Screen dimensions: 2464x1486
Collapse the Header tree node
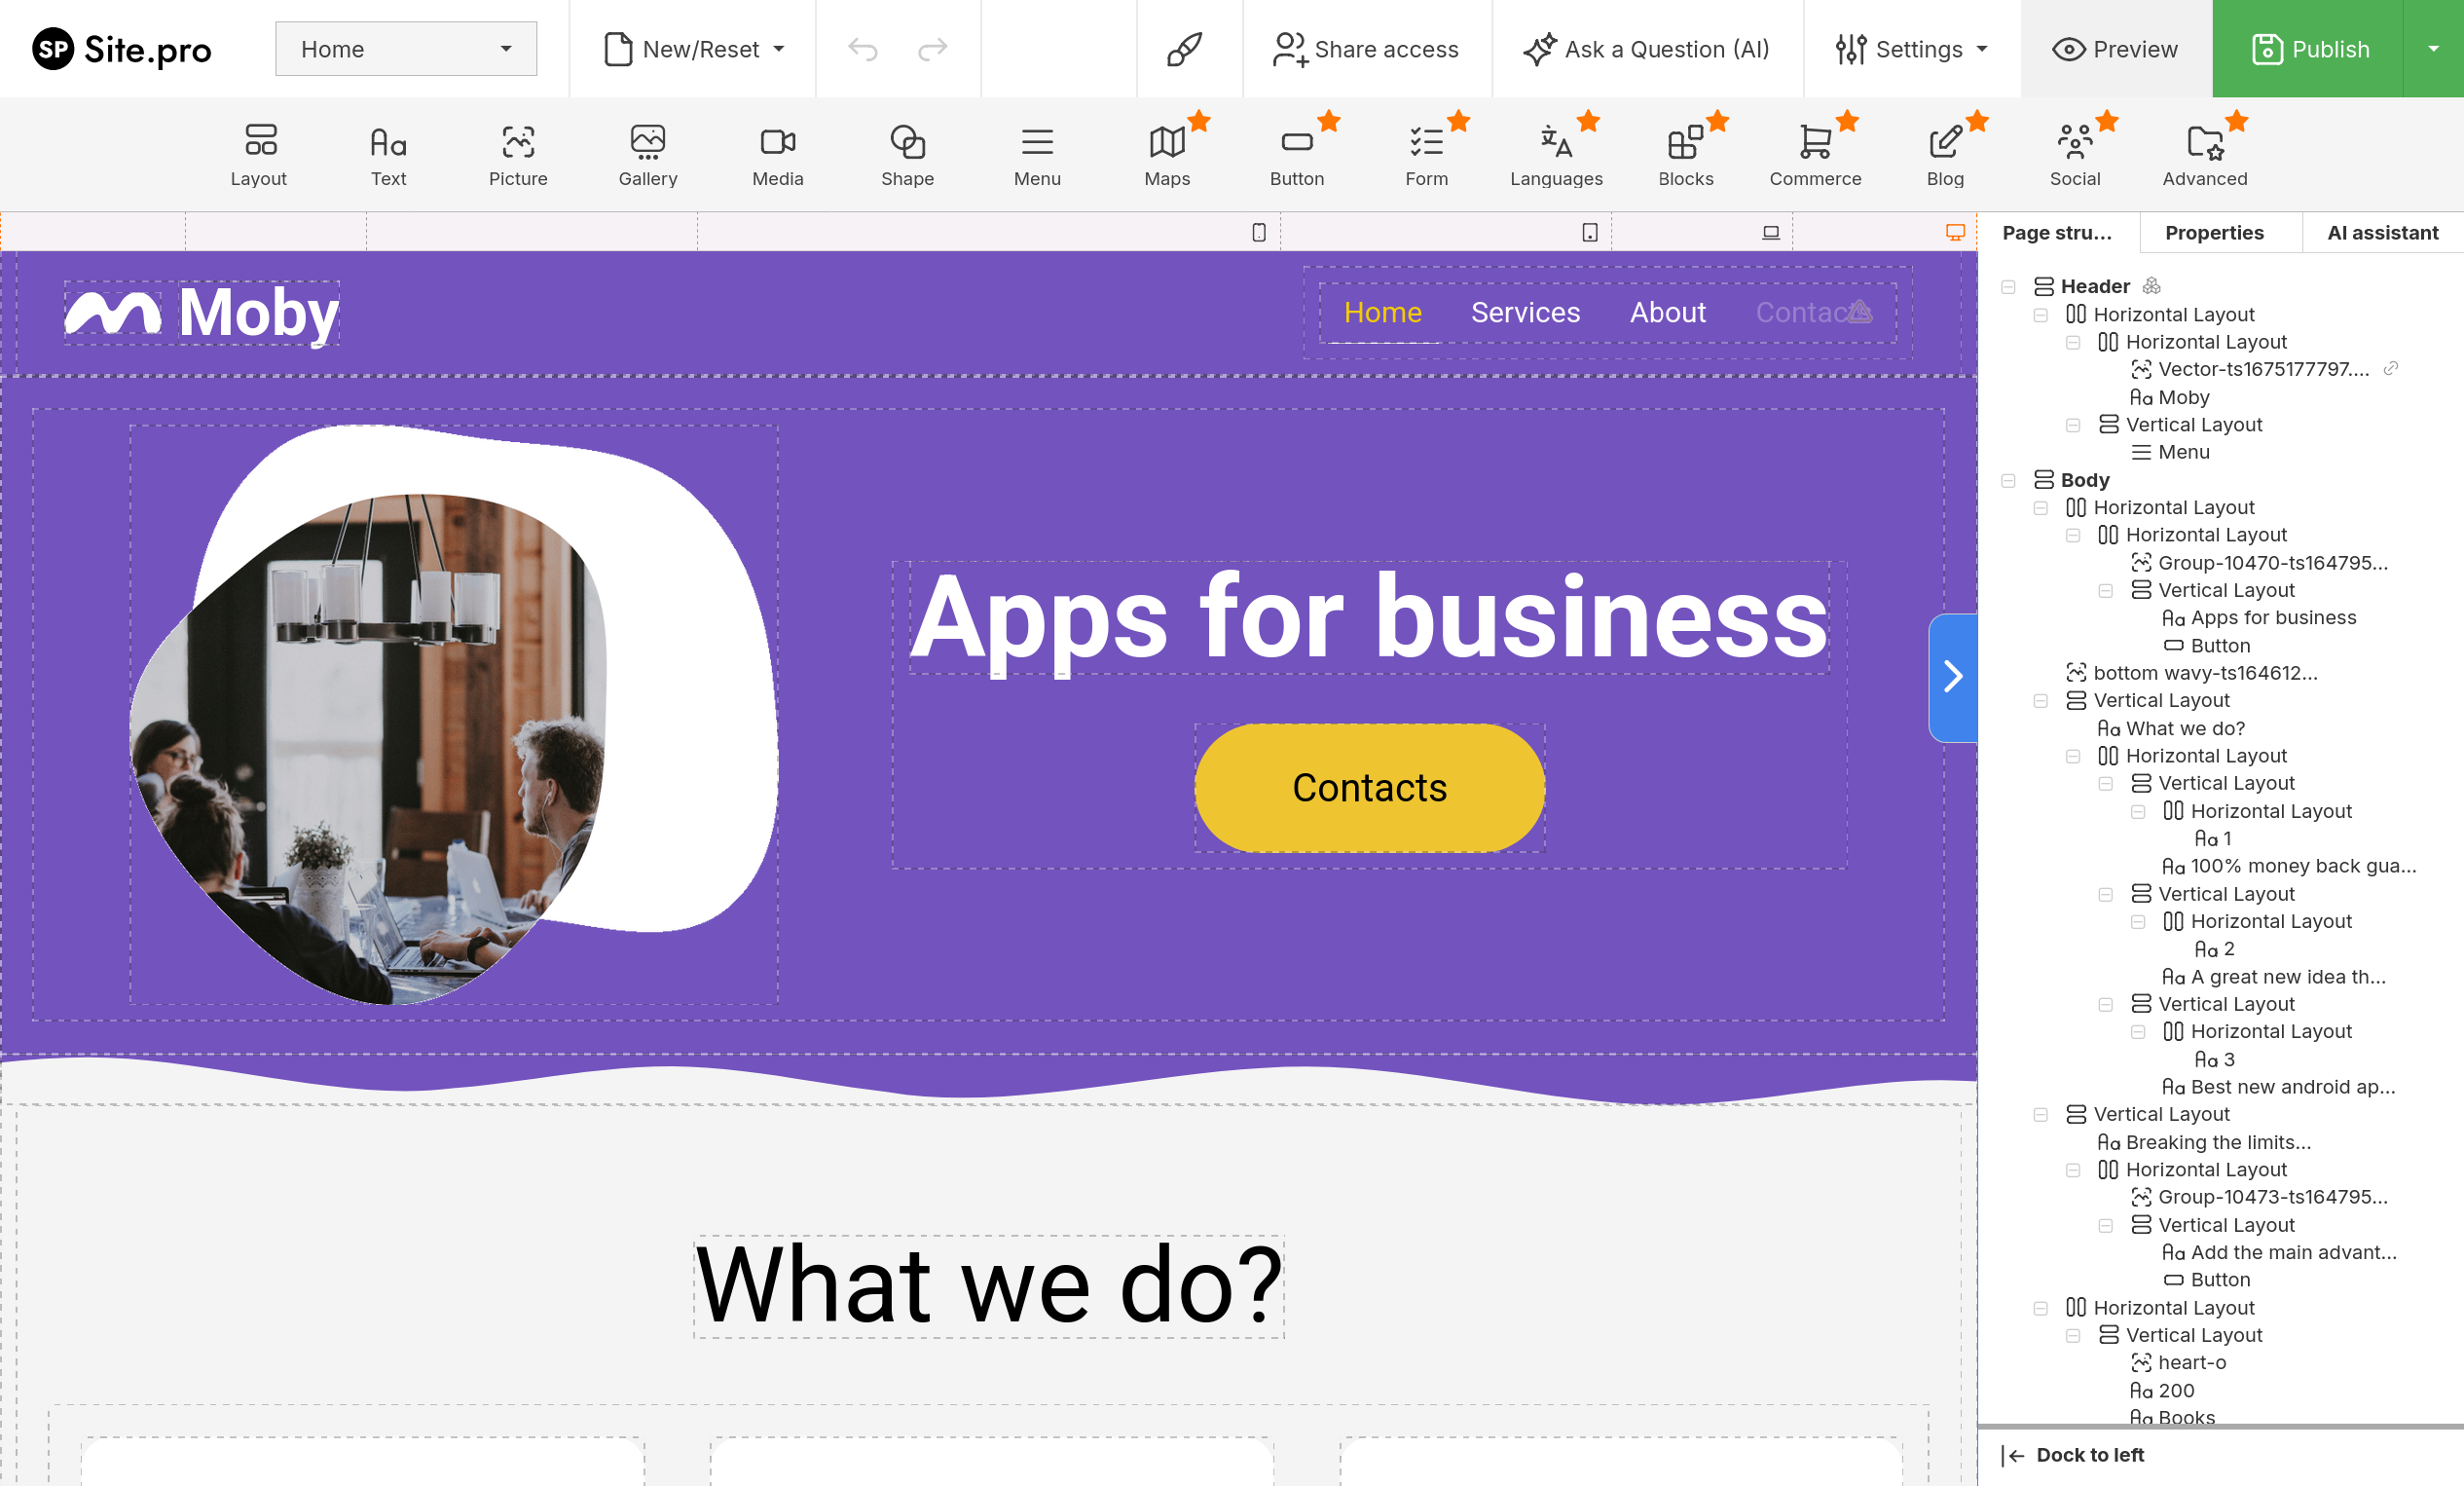click(x=2008, y=287)
